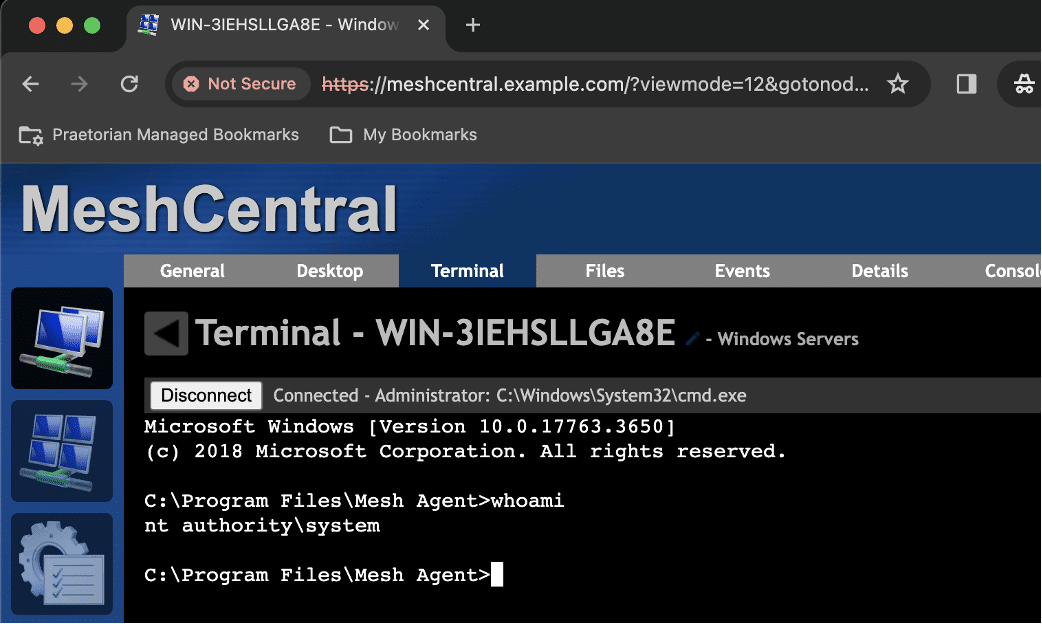This screenshot has height=624, width=1042.
Task: Click the terminal prompt cursor line
Action: [x=324, y=575]
